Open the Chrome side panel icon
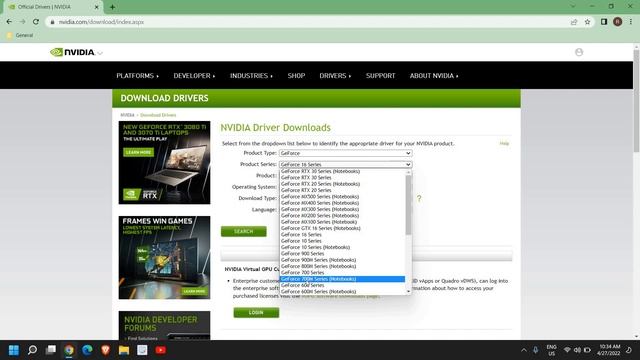Screen dimensions: 640x360 tap(604, 22)
